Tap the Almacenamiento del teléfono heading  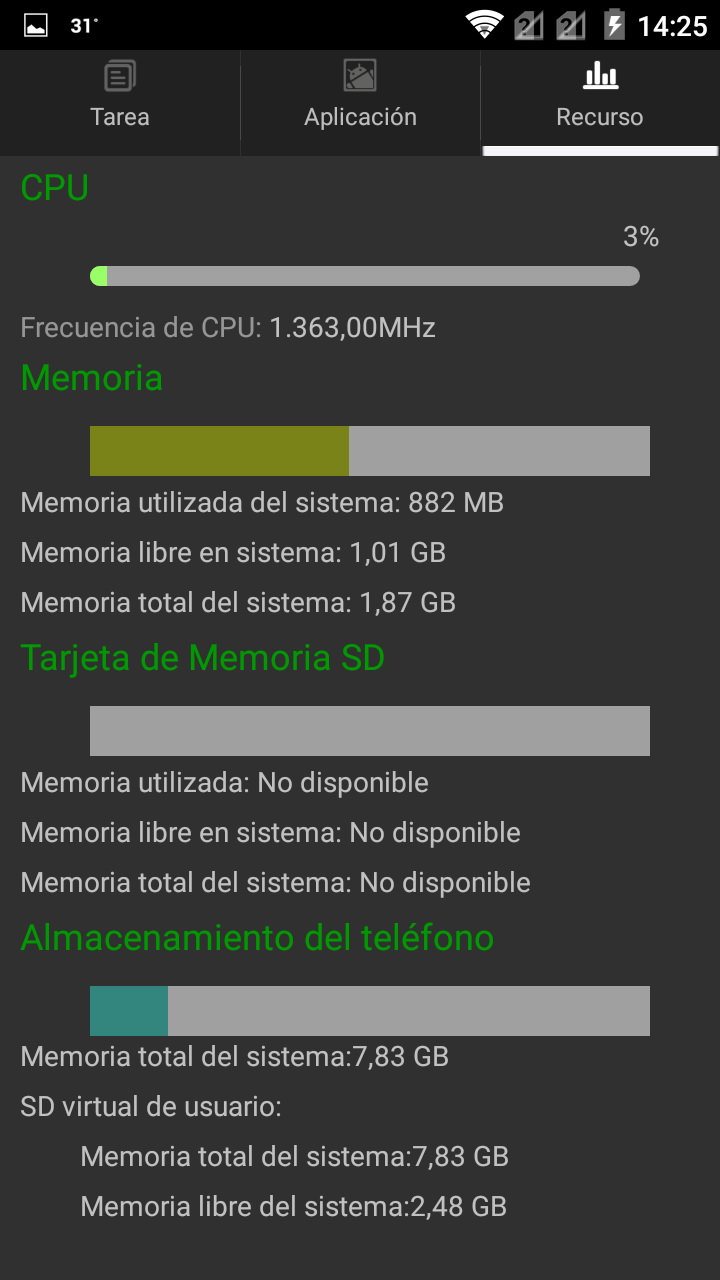[x=257, y=938]
